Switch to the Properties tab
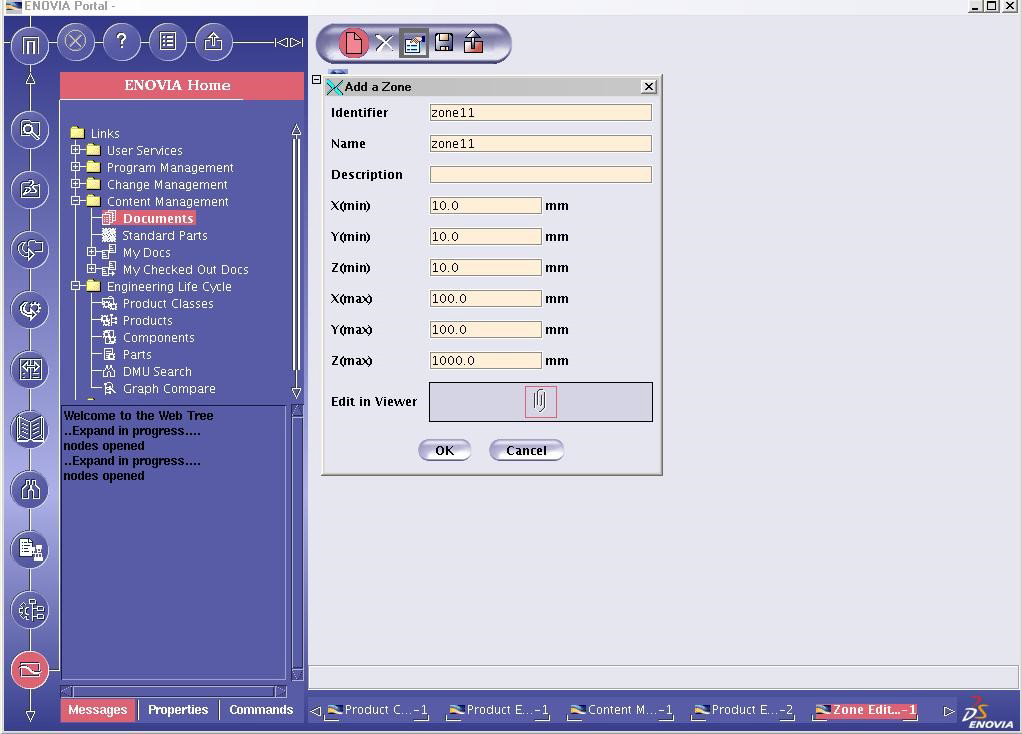The image size is (1022, 734). click(178, 710)
